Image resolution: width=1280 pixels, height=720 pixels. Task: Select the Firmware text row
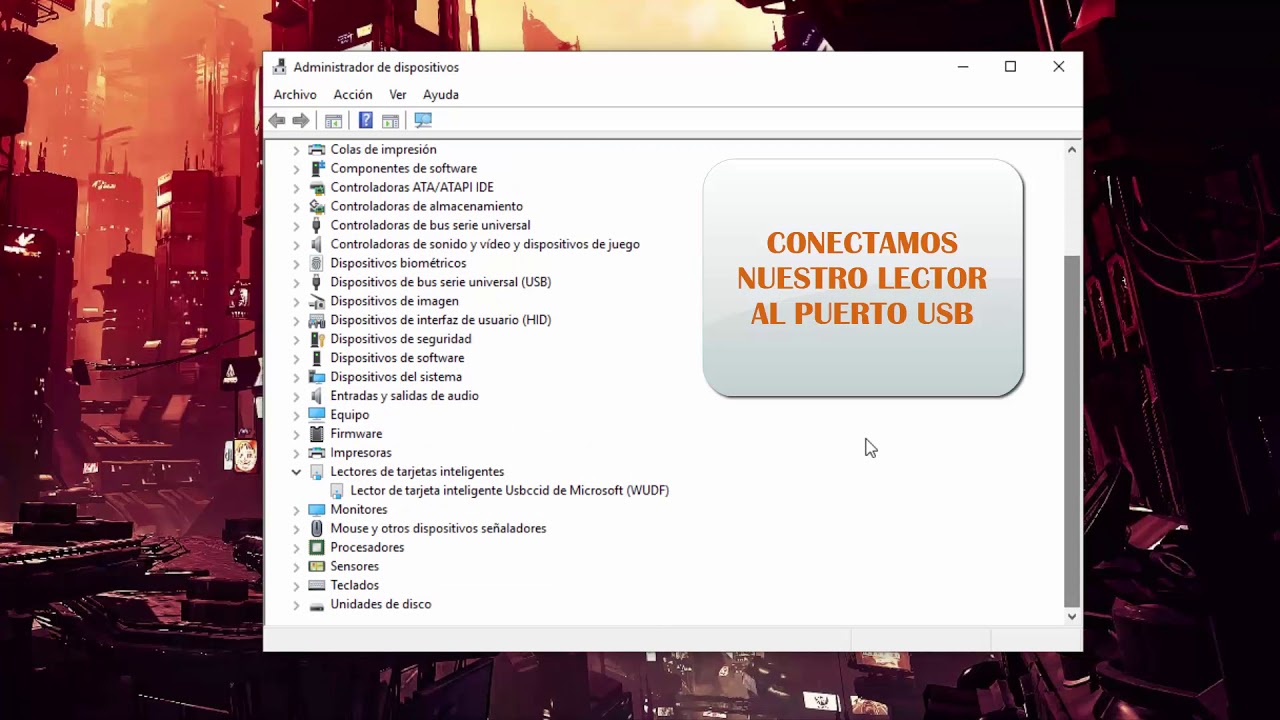[x=356, y=433]
